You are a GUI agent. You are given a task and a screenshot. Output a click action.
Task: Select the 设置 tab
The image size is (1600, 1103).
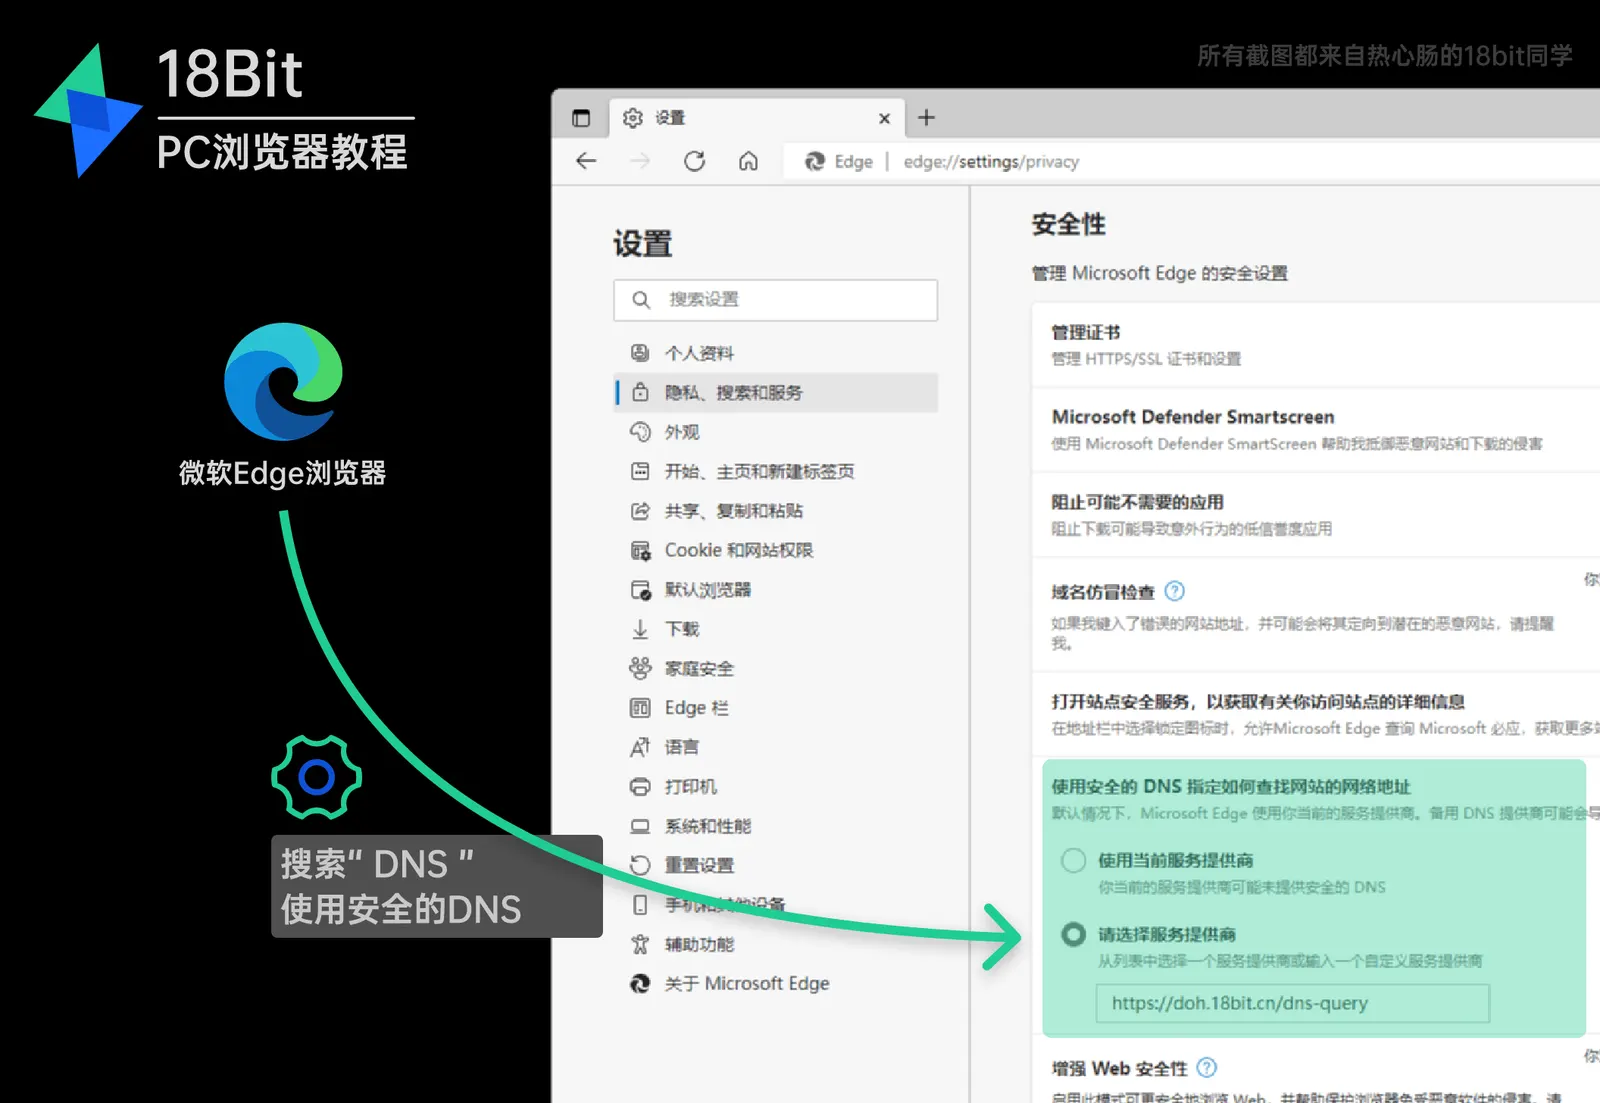coord(756,118)
